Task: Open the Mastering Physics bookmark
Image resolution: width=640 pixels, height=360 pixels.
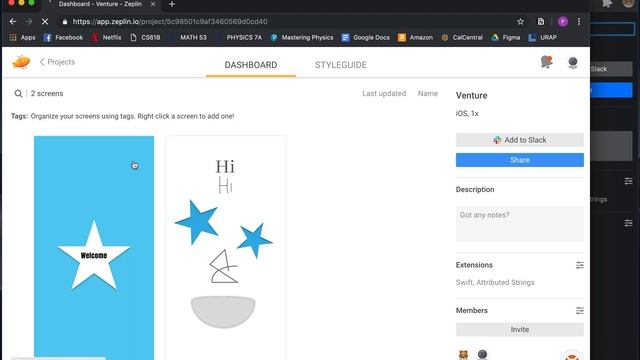Action: (x=302, y=38)
